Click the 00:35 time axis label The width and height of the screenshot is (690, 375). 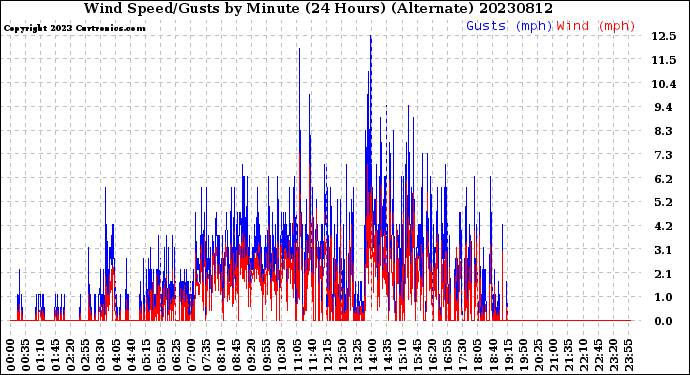pyautogui.click(x=26, y=355)
